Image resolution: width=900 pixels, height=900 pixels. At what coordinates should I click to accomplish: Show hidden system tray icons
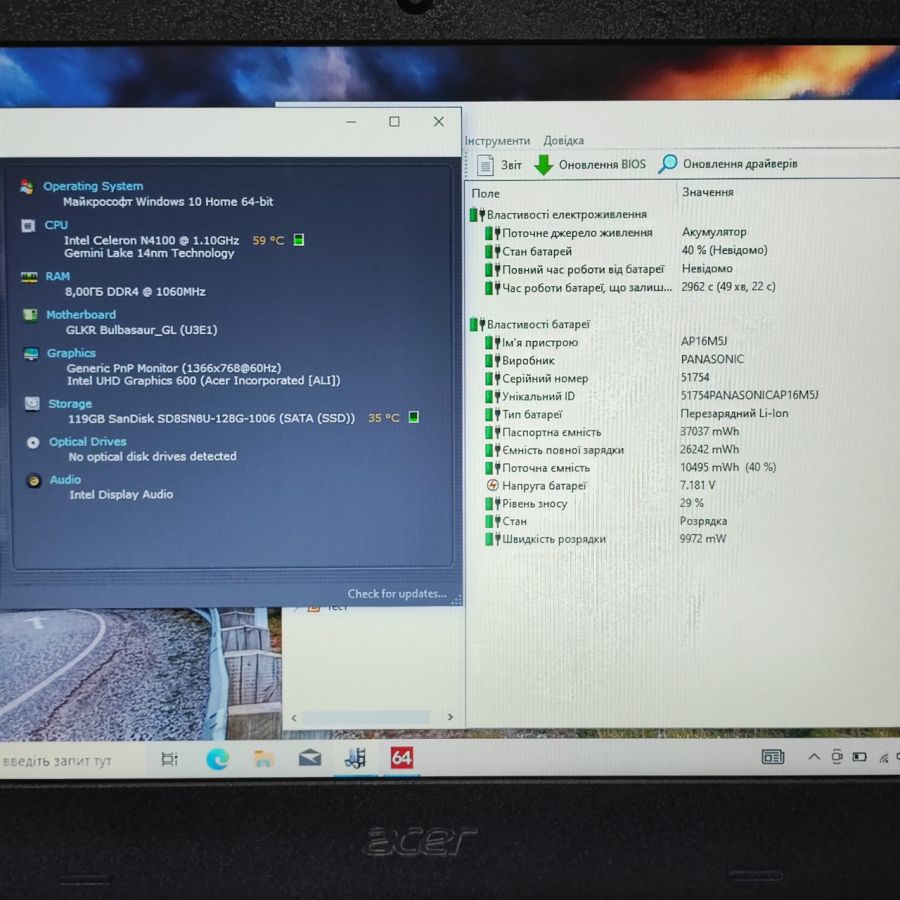pyautogui.click(x=813, y=757)
